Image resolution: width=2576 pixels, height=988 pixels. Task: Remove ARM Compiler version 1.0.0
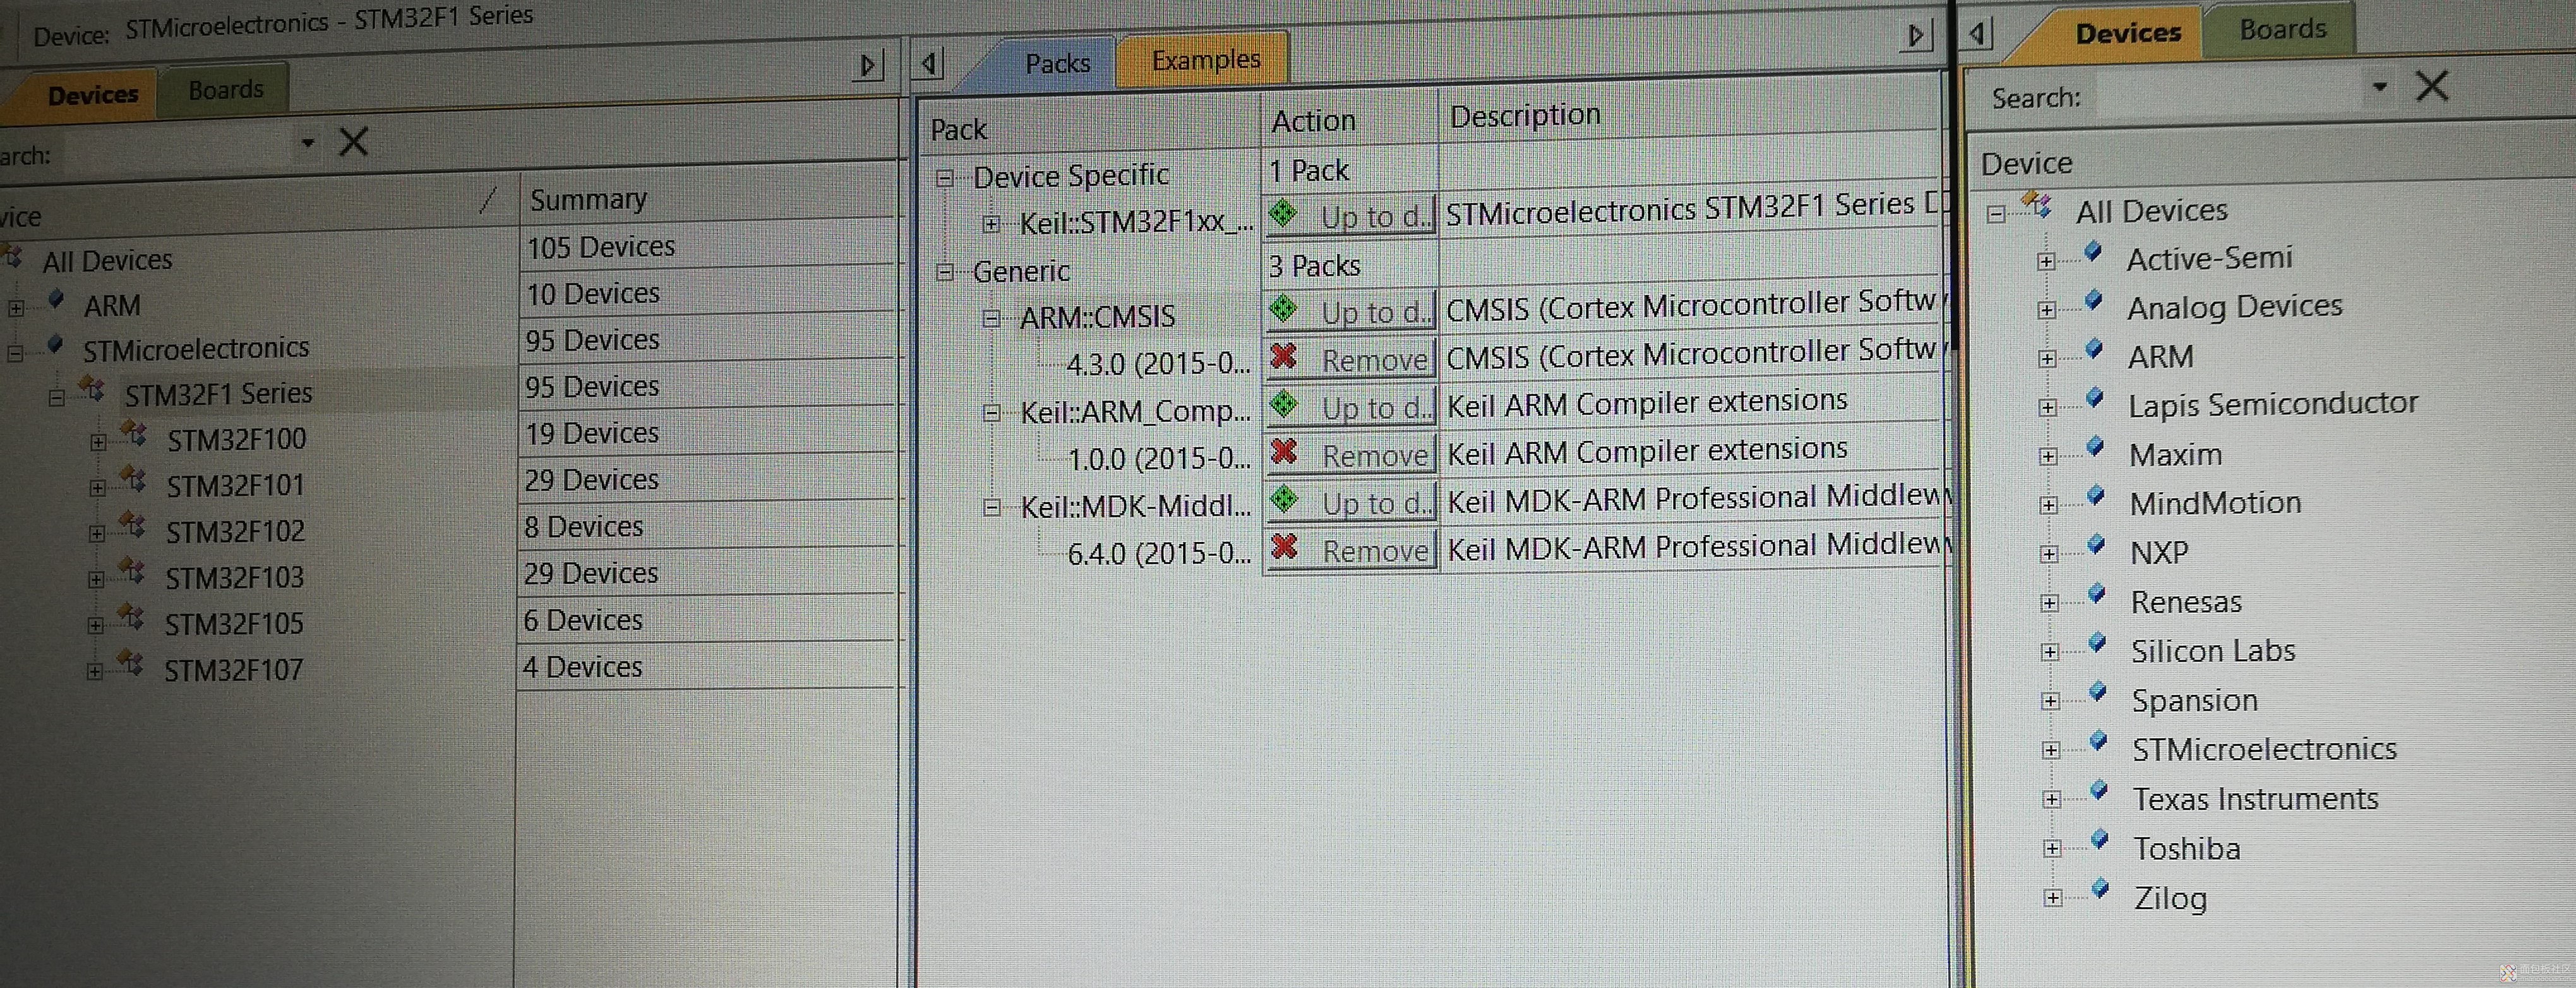1351,455
